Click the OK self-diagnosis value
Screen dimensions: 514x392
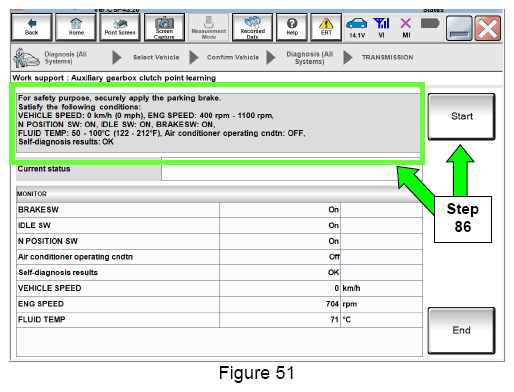(x=333, y=272)
